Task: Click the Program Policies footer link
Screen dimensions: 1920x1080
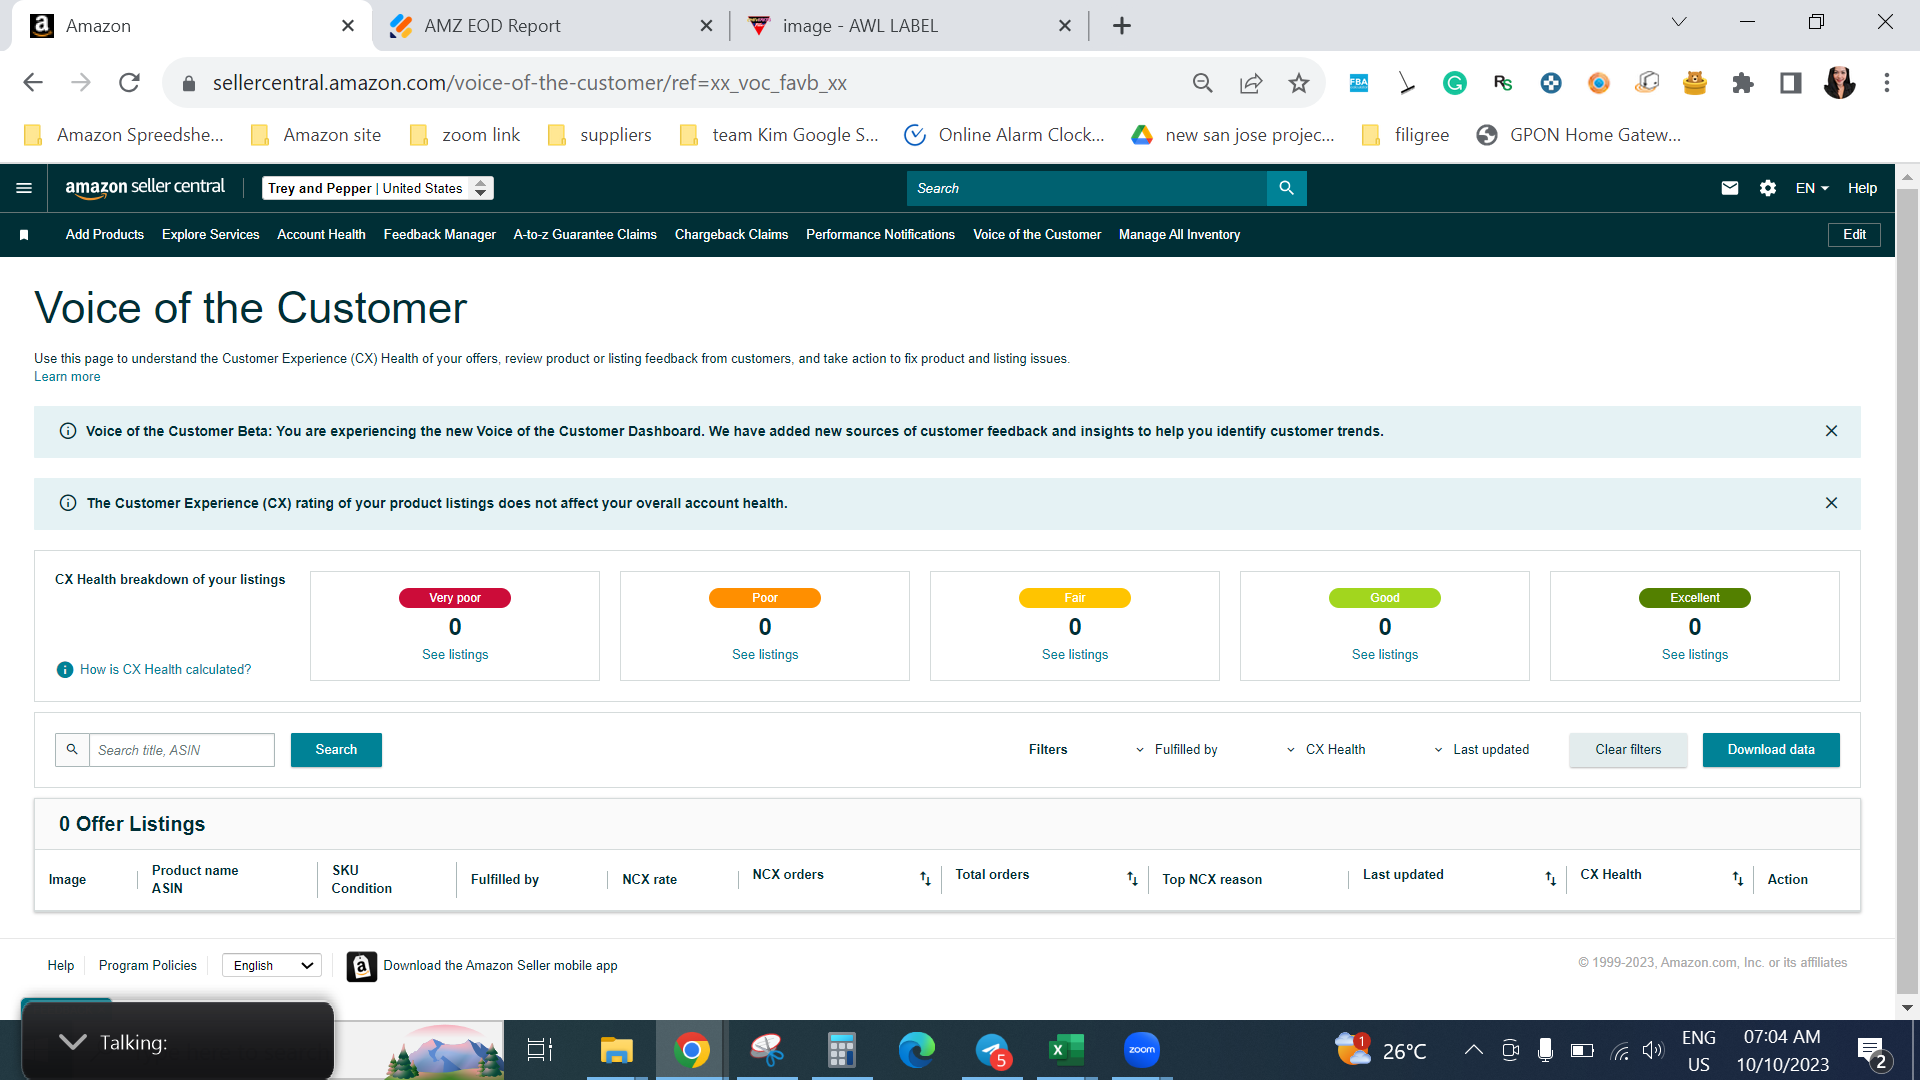Action: [147, 966]
